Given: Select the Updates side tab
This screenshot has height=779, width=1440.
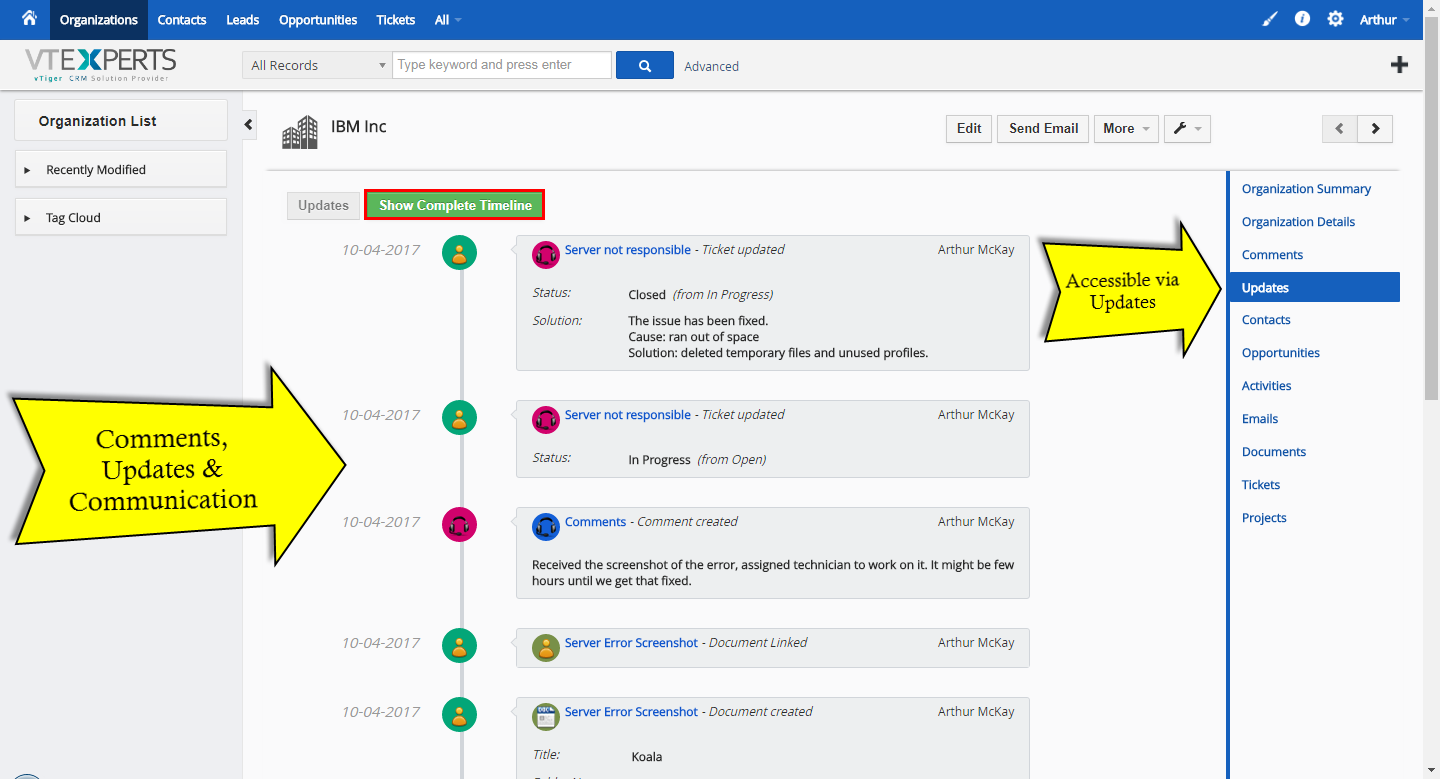Looking at the screenshot, I should [1314, 287].
